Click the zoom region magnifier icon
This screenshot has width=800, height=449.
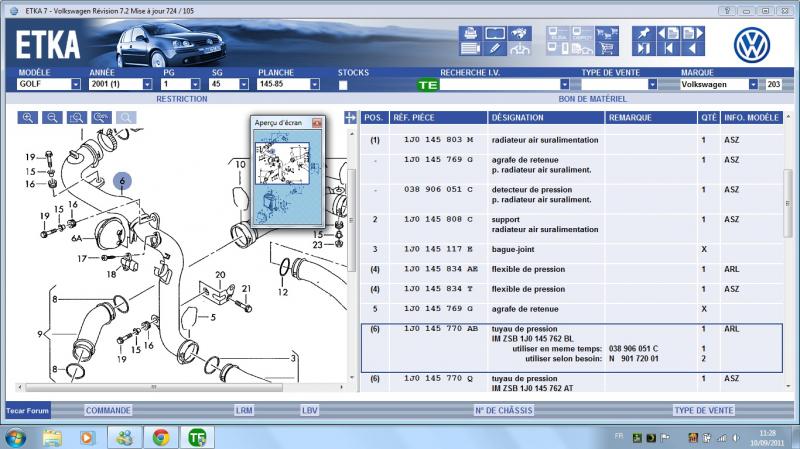tap(77, 118)
